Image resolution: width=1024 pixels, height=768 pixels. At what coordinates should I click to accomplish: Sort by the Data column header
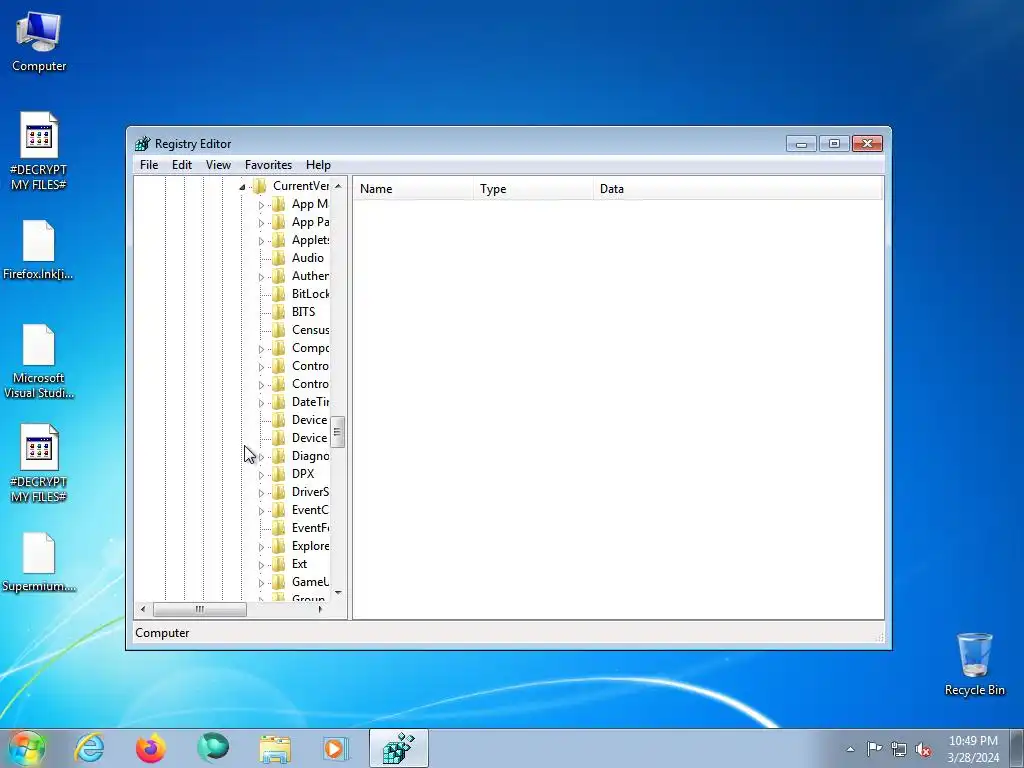738,189
